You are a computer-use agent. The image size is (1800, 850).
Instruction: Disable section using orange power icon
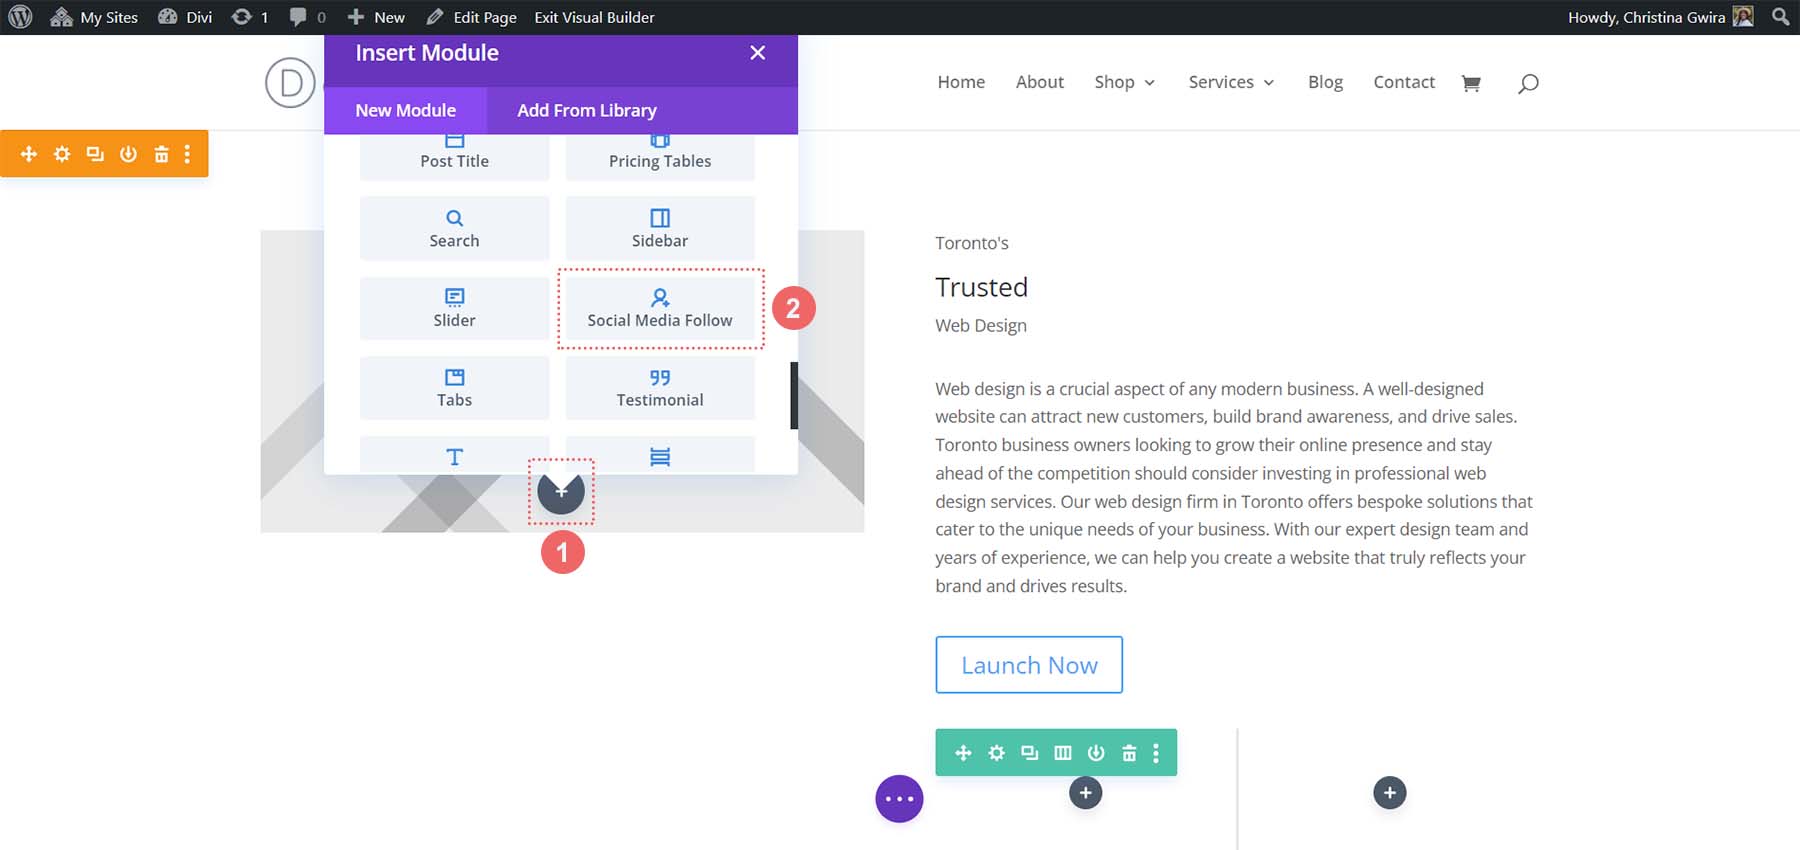point(128,154)
